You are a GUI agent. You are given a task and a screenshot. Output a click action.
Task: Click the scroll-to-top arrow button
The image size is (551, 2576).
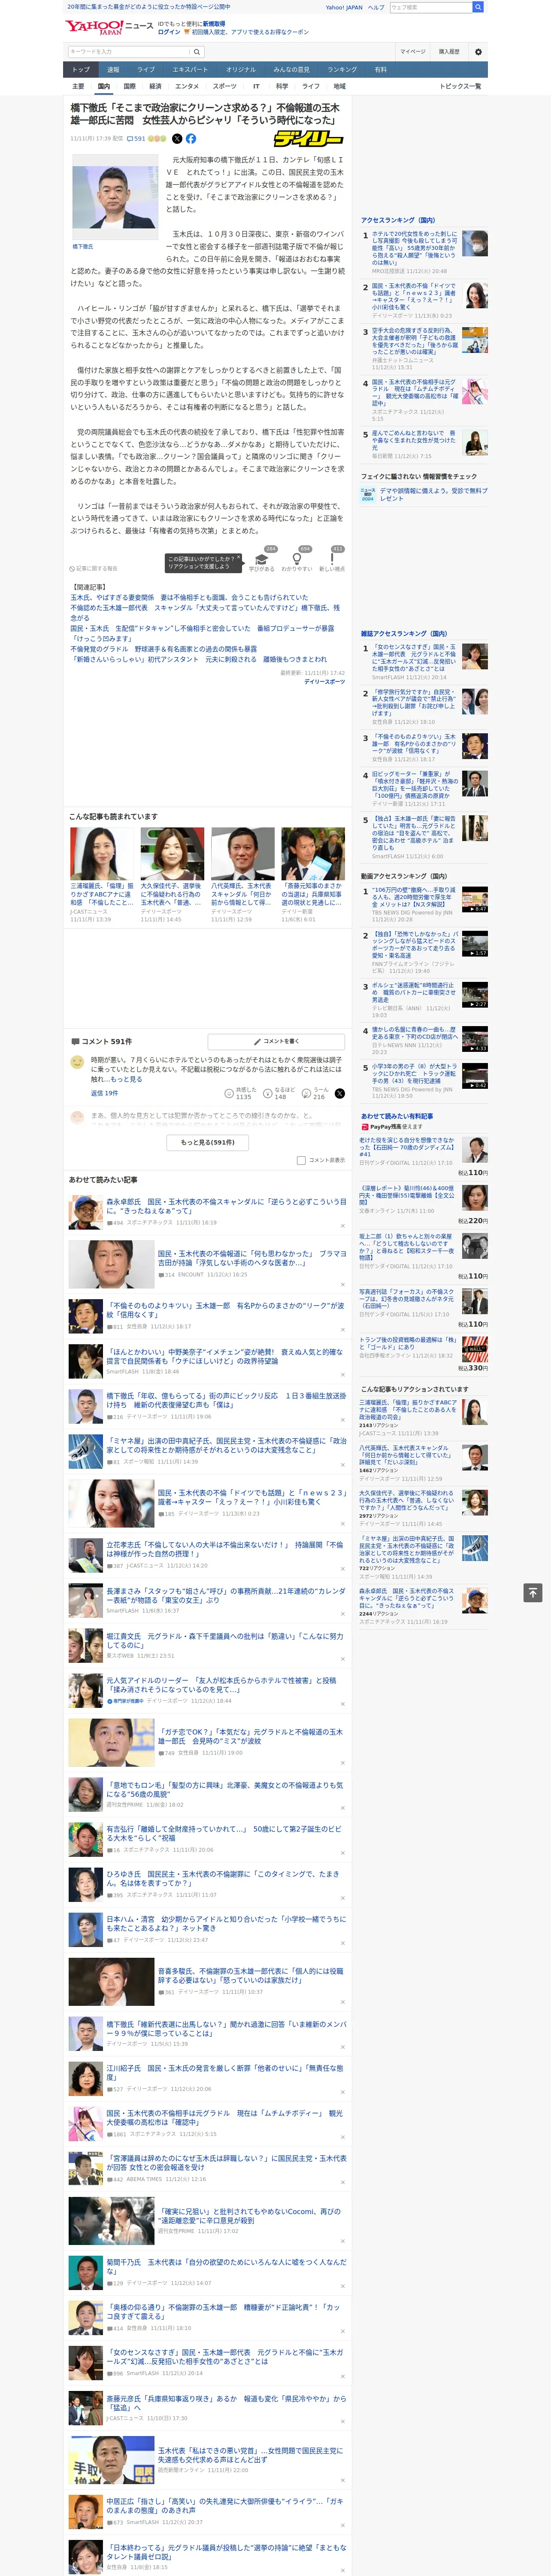(x=533, y=1592)
